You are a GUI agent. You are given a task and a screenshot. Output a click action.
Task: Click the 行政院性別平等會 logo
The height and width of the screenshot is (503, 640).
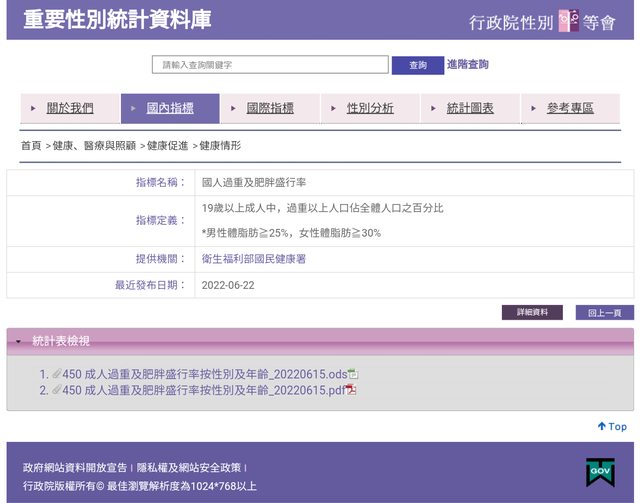pyautogui.click(x=542, y=21)
